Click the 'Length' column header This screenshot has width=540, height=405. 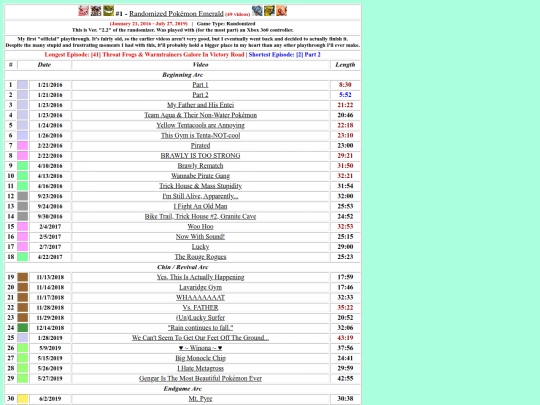point(345,65)
